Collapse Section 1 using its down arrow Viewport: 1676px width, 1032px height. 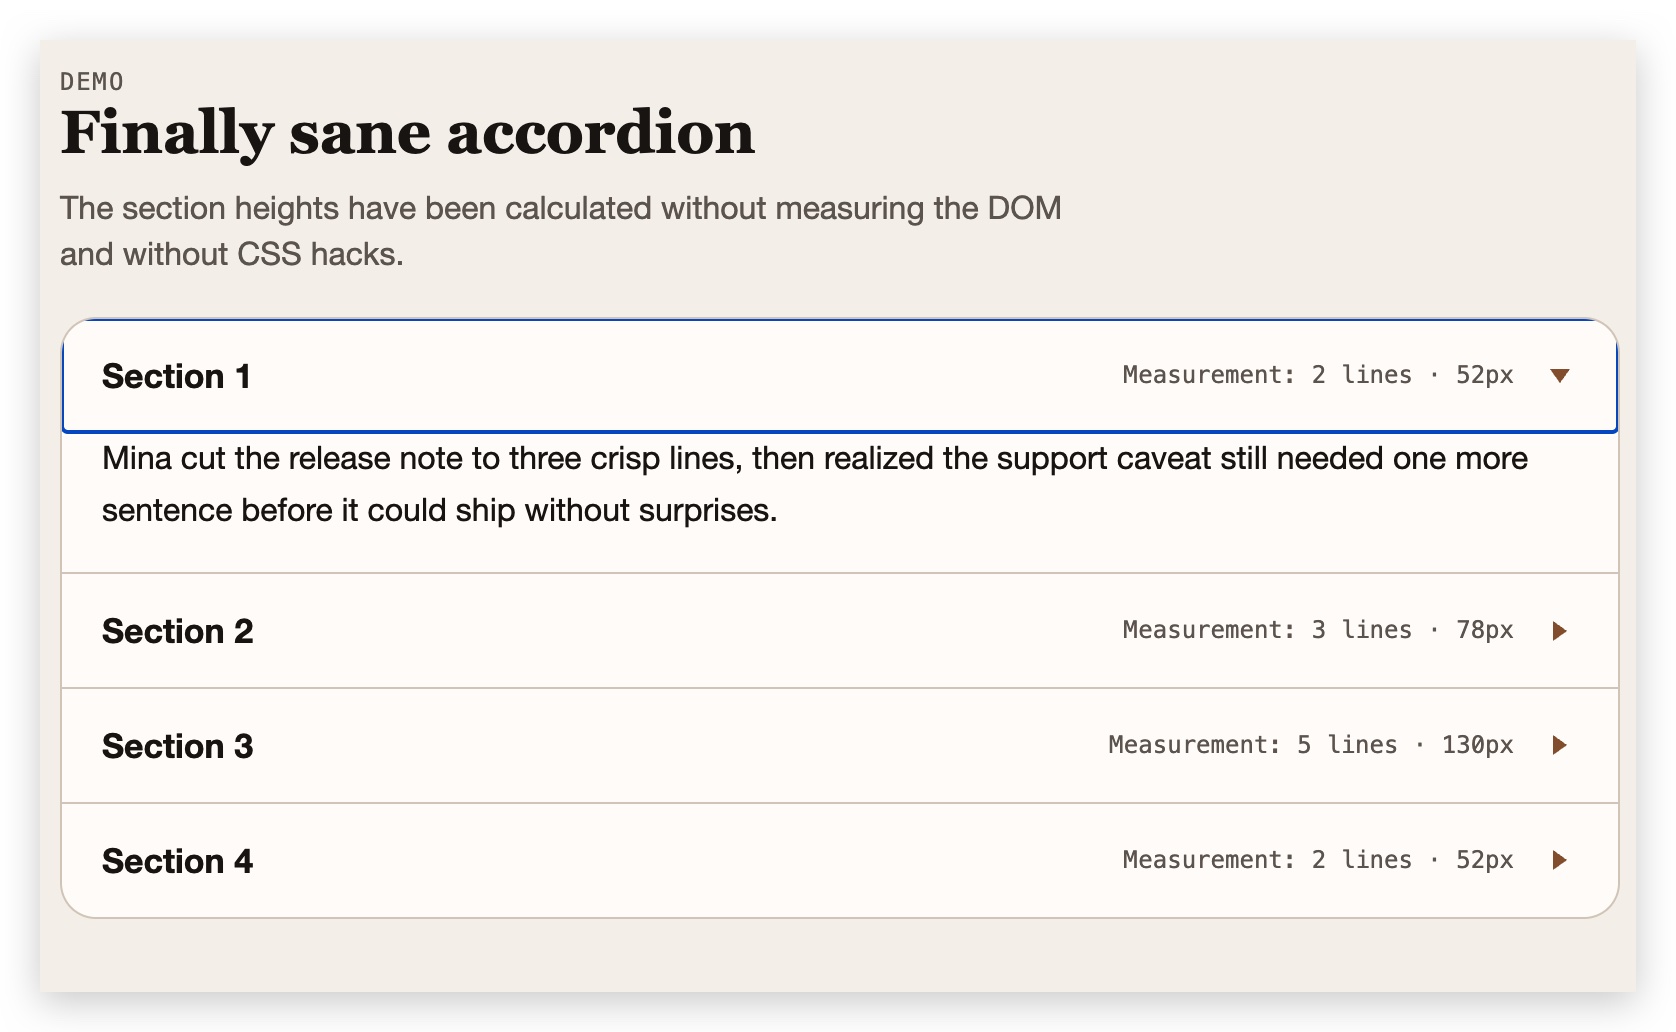tap(1559, 376)
